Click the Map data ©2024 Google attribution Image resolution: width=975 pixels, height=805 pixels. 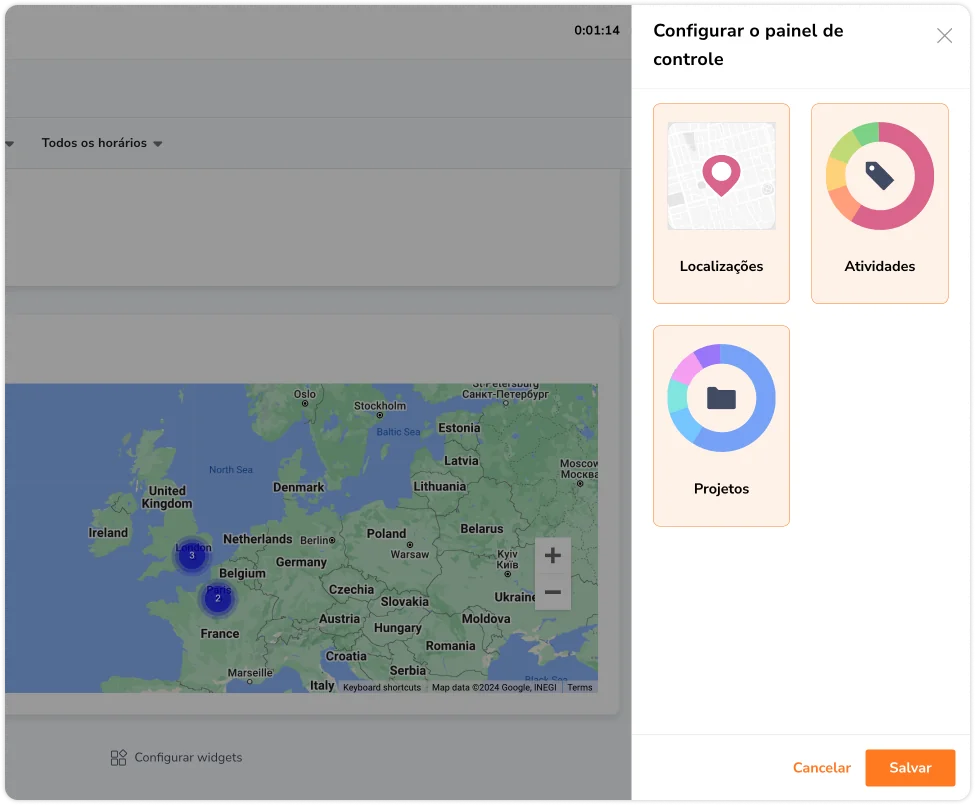(494, 688)
